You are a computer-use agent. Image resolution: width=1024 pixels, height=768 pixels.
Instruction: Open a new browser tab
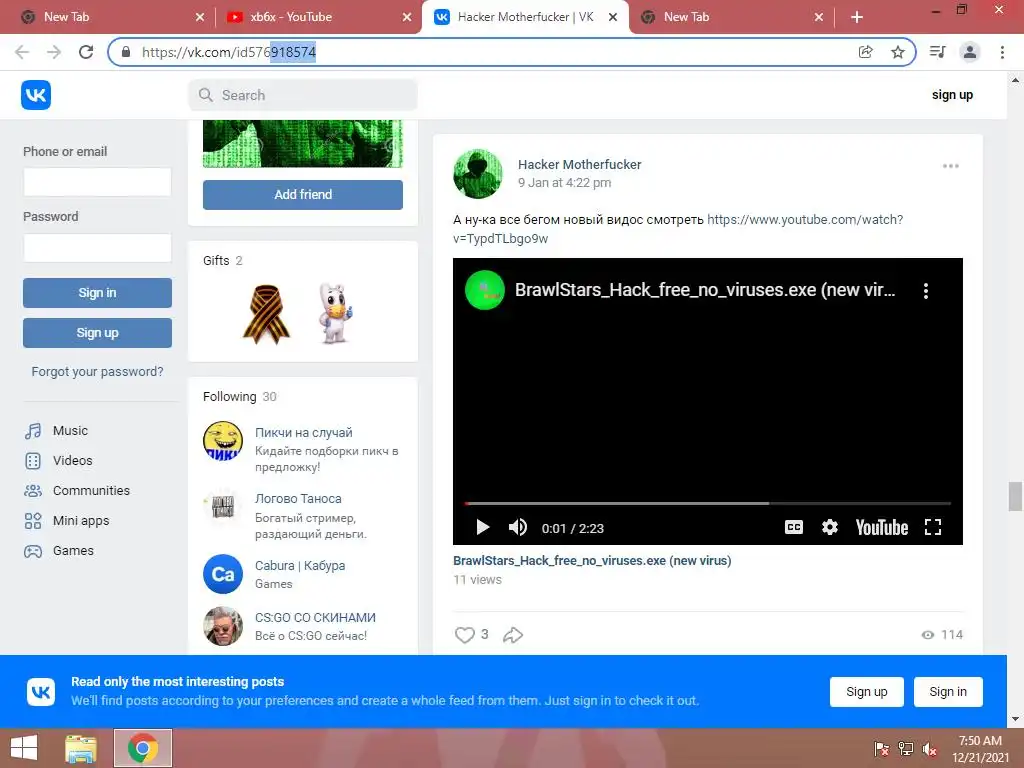tap(857, 18)
